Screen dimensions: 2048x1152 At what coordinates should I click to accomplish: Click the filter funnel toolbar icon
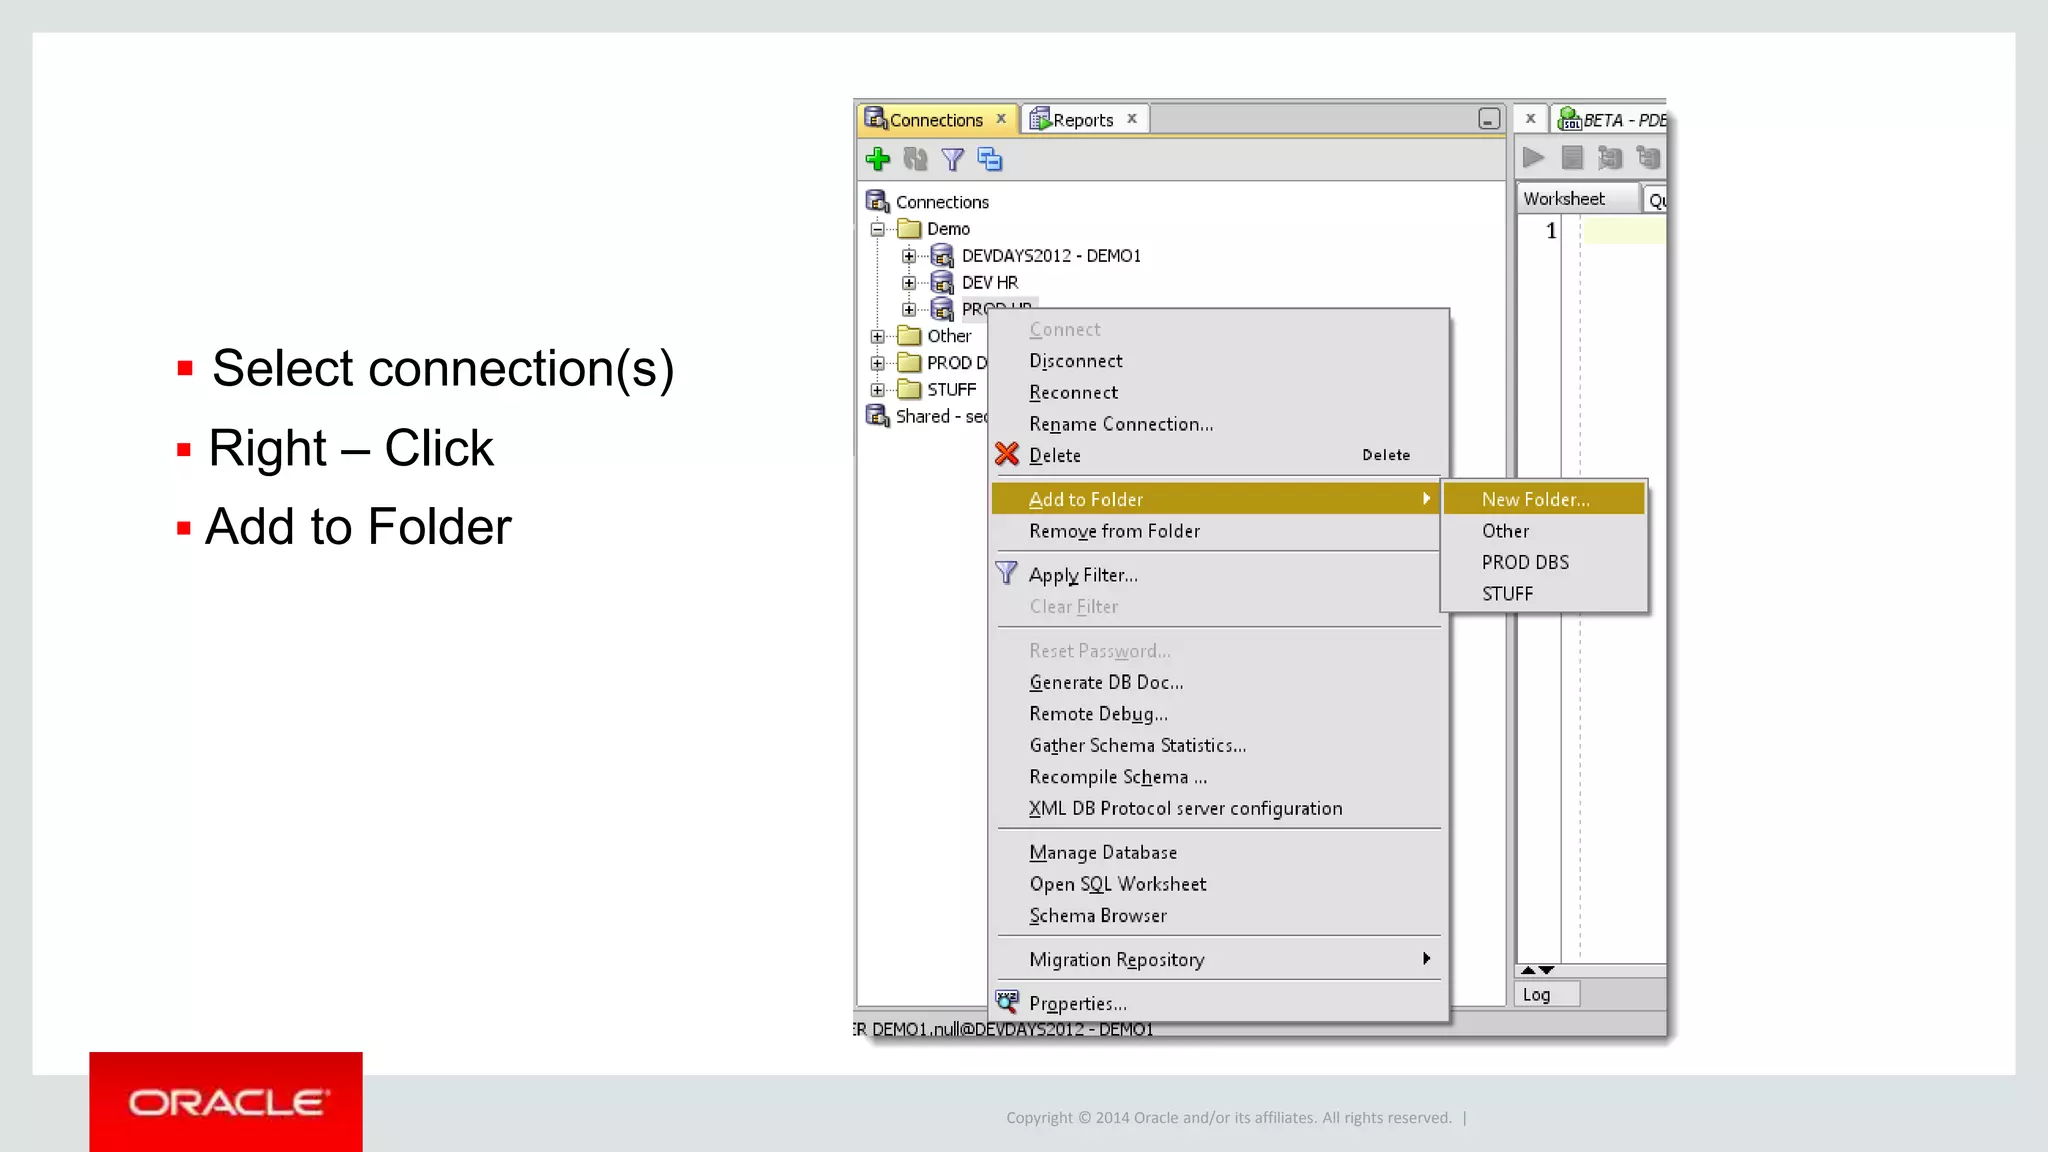click(x=953, y=159)
